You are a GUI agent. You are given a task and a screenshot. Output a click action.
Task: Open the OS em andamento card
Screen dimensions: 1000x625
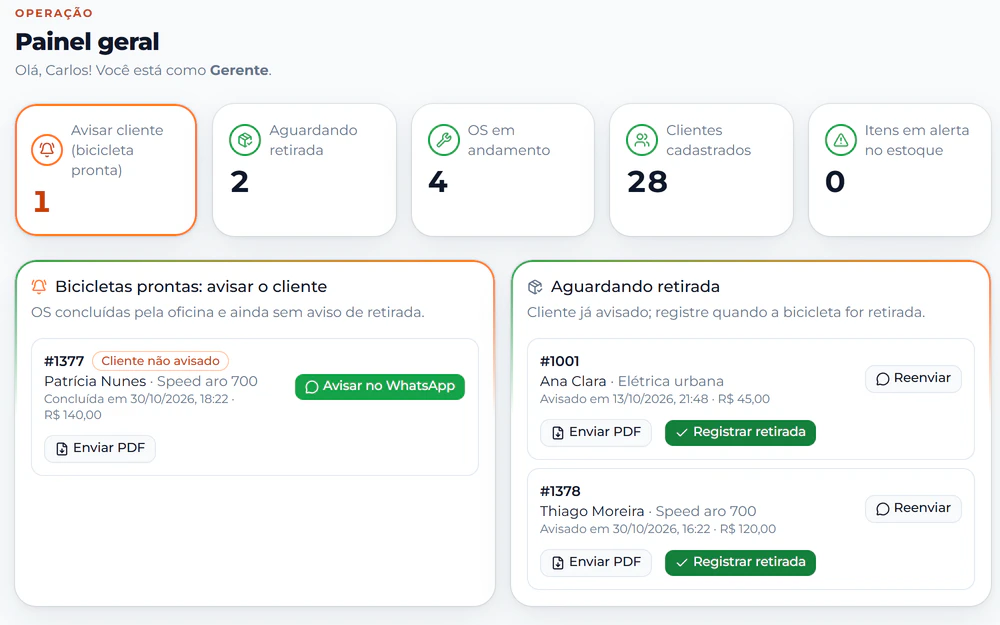point(503,170)
